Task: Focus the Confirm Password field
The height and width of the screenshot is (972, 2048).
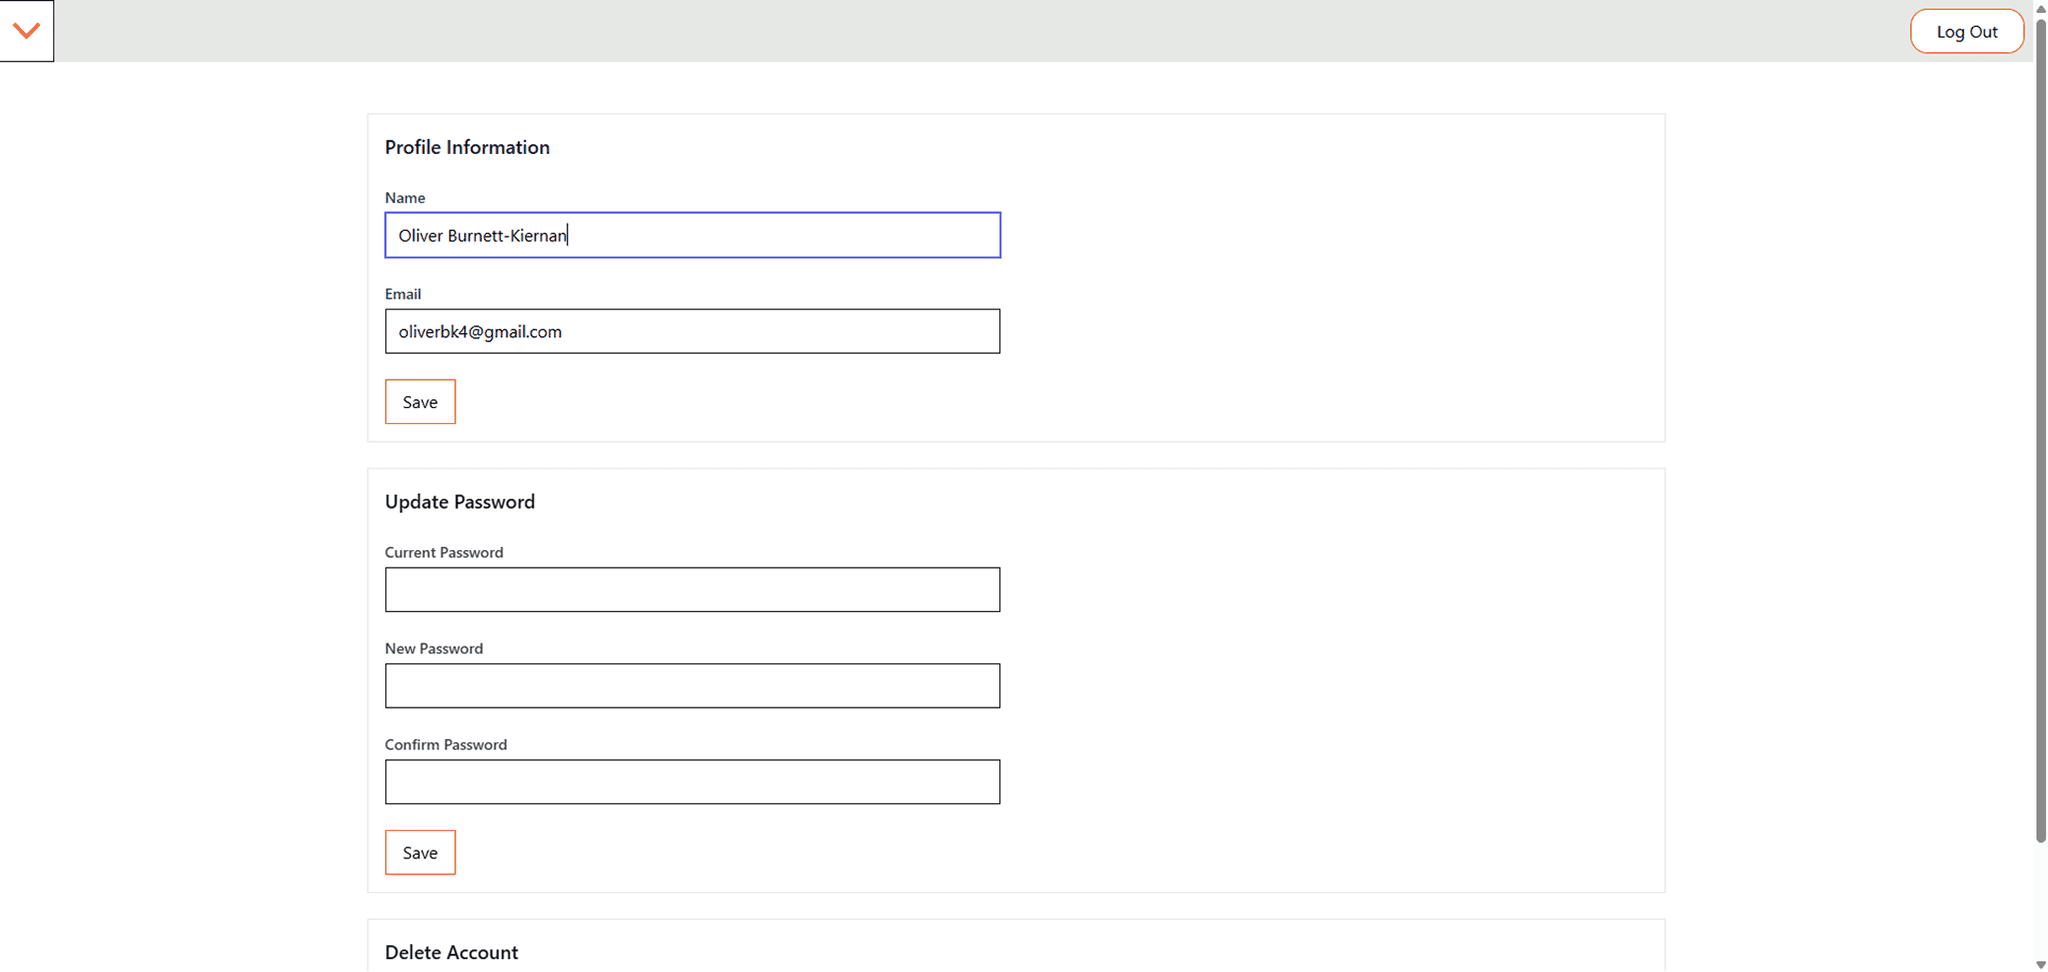Action: (x=692, y=782)
